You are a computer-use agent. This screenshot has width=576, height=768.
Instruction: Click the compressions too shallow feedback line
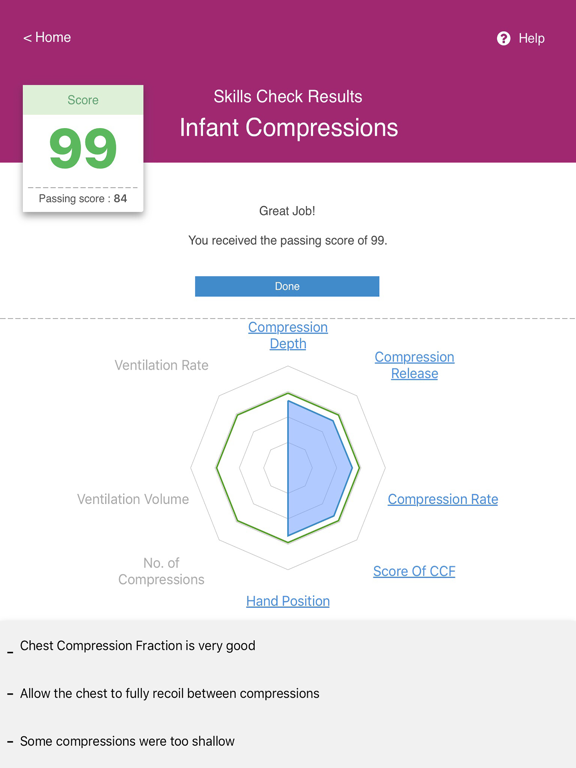[x=127, y=741]
